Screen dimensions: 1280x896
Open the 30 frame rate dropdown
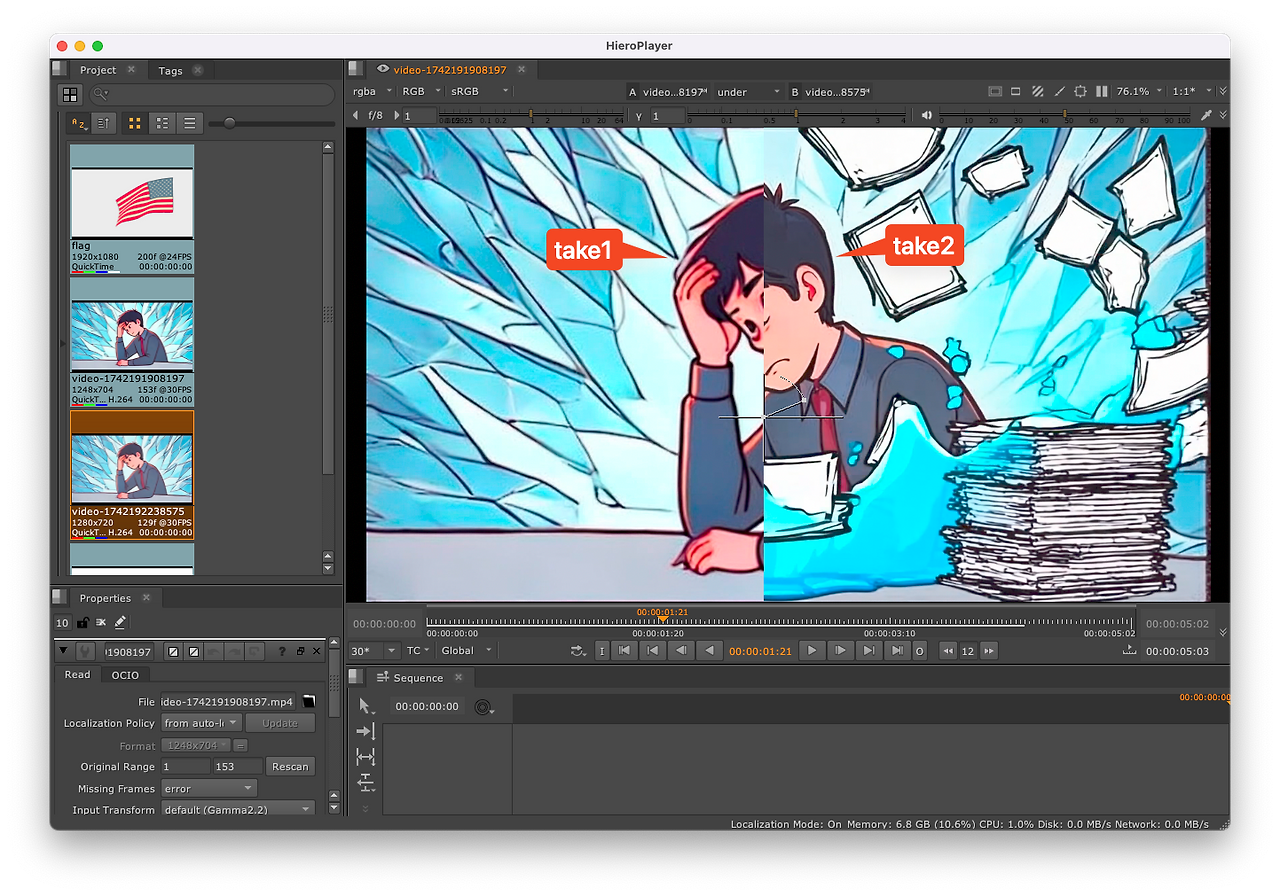click(374, 651)
